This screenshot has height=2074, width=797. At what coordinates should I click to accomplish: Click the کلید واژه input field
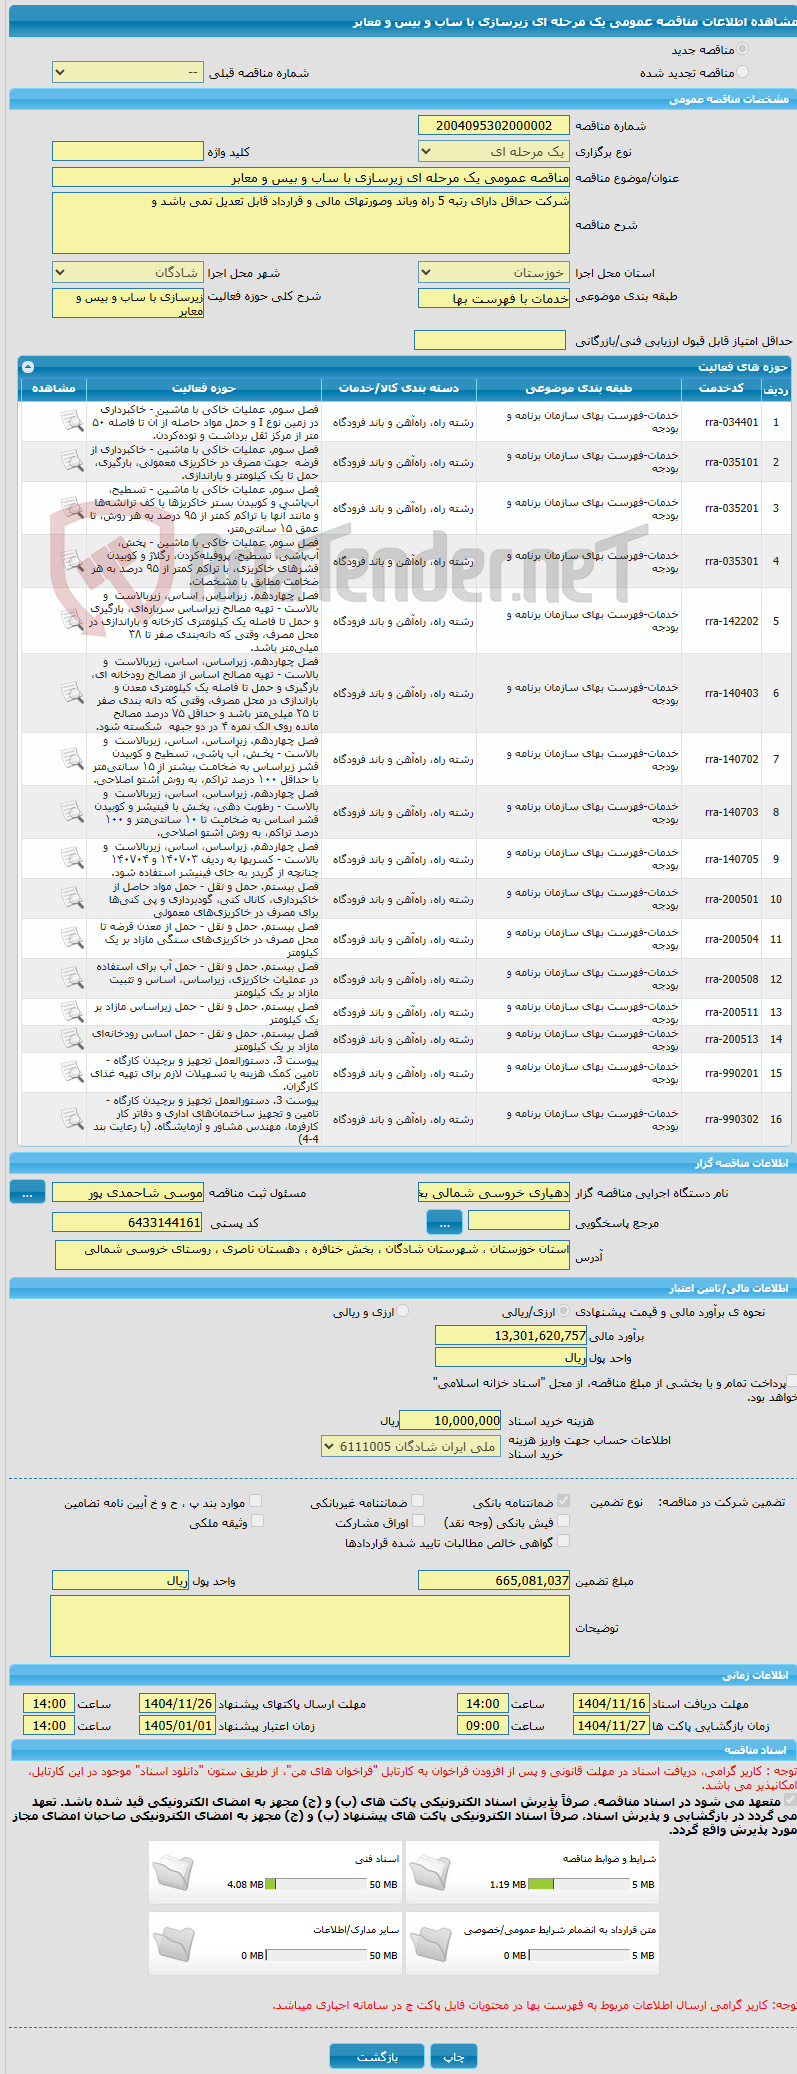pos(128,152)
